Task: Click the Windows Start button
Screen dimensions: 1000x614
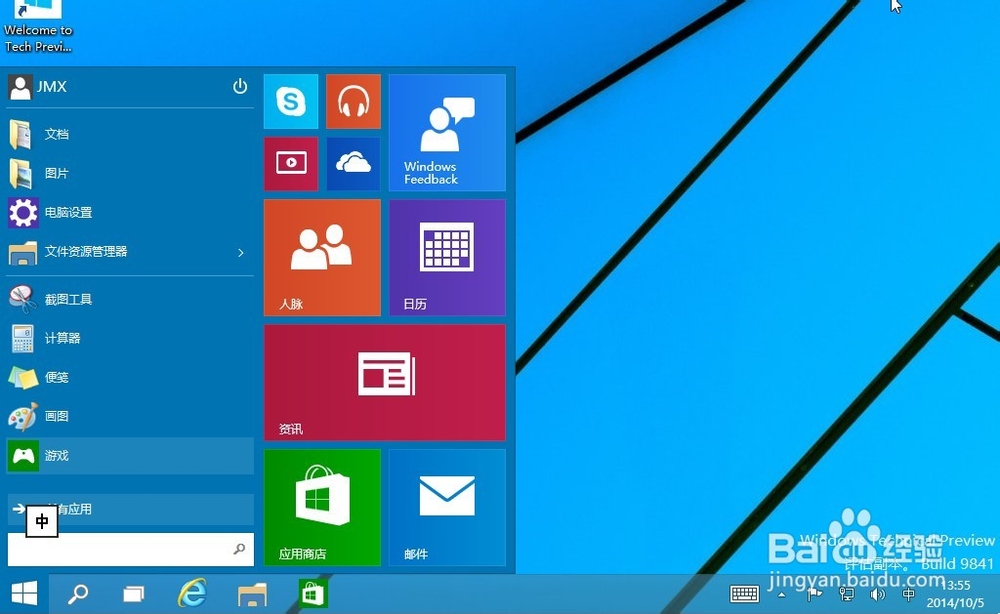Action: coord(24,594)
